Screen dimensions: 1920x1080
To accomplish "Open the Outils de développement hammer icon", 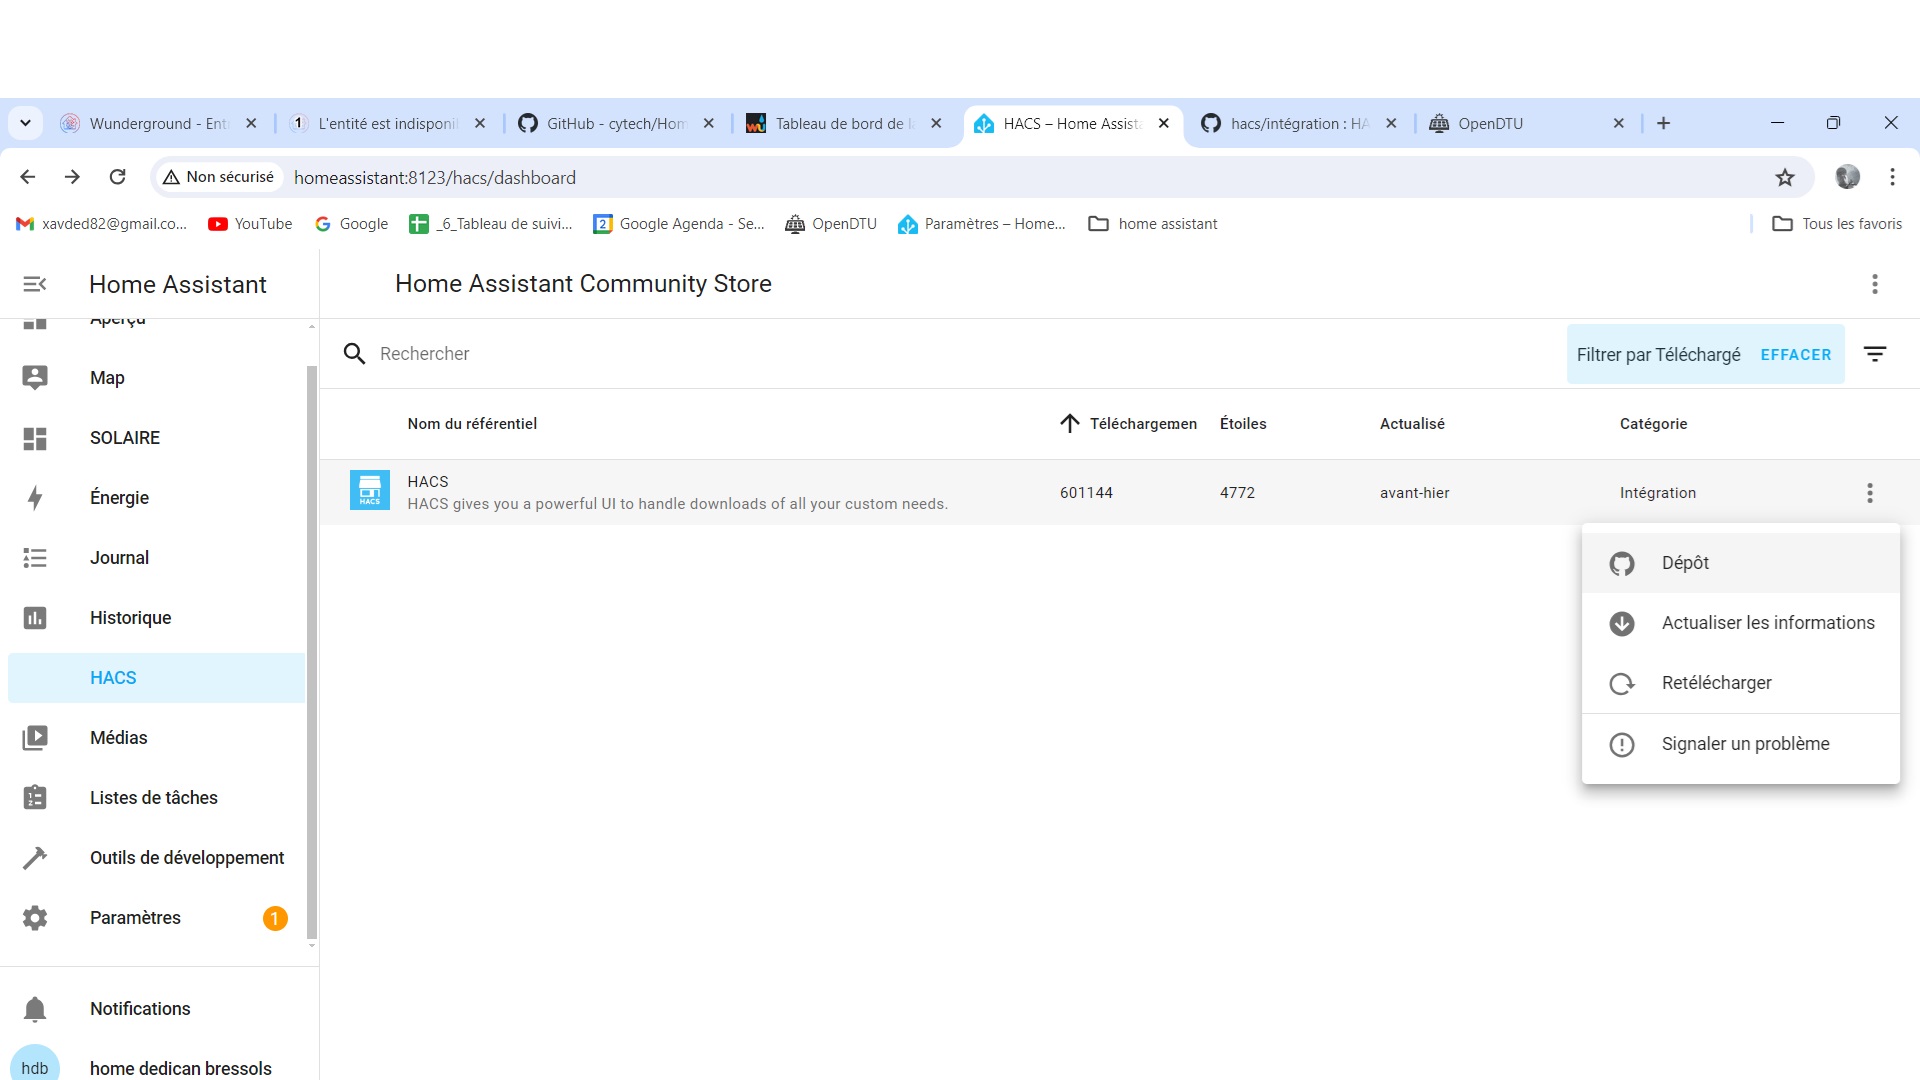I will pos(35,858).
